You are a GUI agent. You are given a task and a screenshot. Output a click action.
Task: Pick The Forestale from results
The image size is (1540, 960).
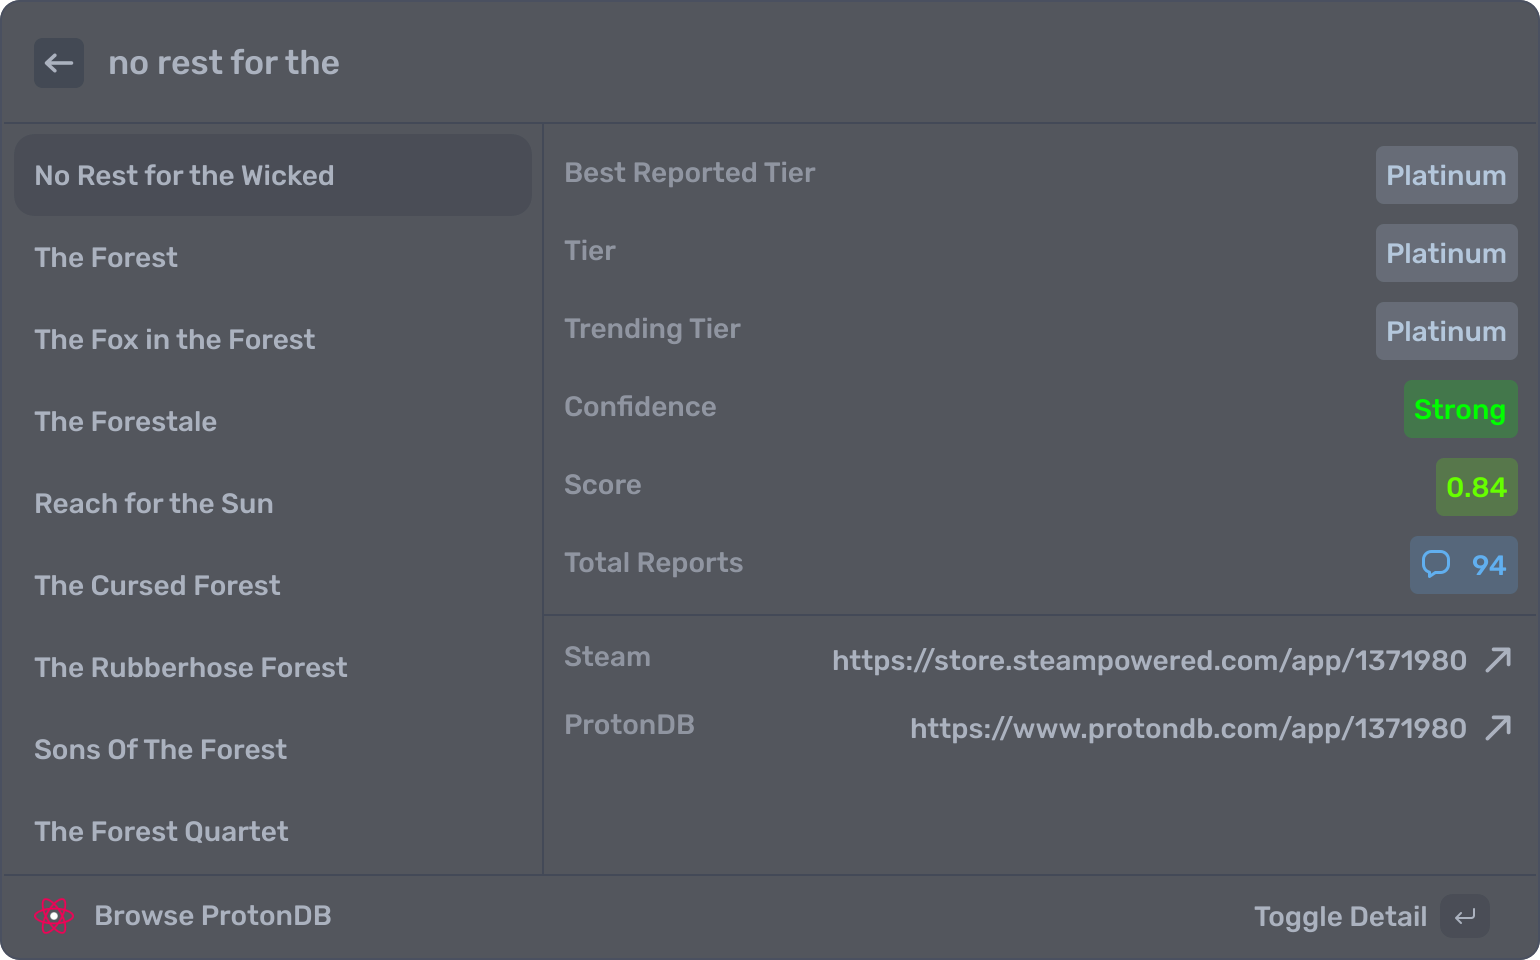(126, 422)
